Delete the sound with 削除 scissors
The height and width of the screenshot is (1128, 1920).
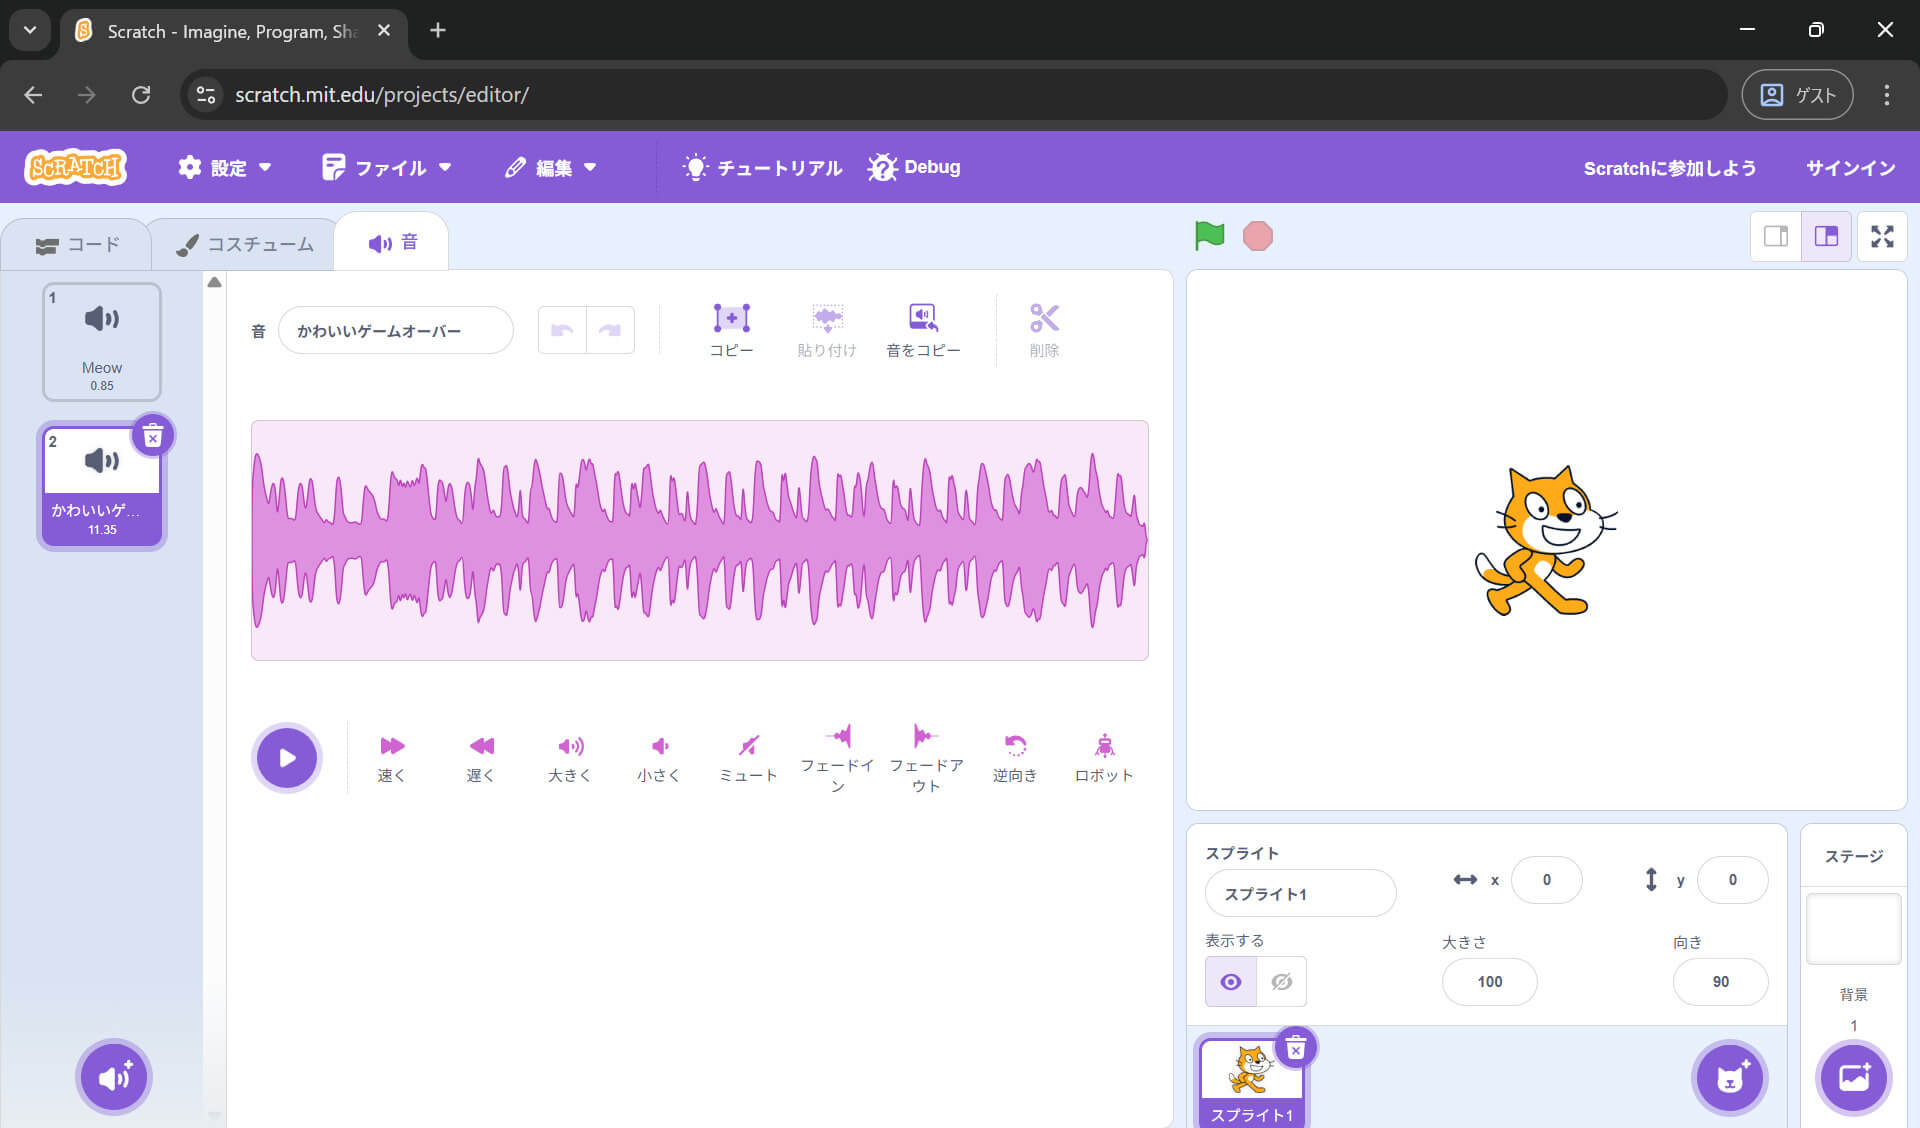[x=1044, y=328]
